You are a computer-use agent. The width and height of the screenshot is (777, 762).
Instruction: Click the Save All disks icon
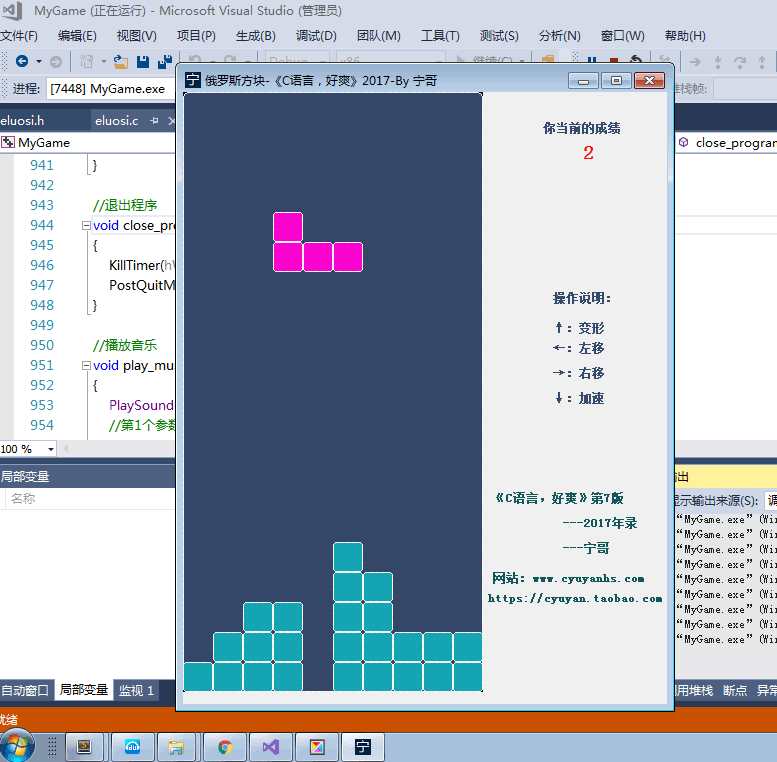tap(165, 61)
